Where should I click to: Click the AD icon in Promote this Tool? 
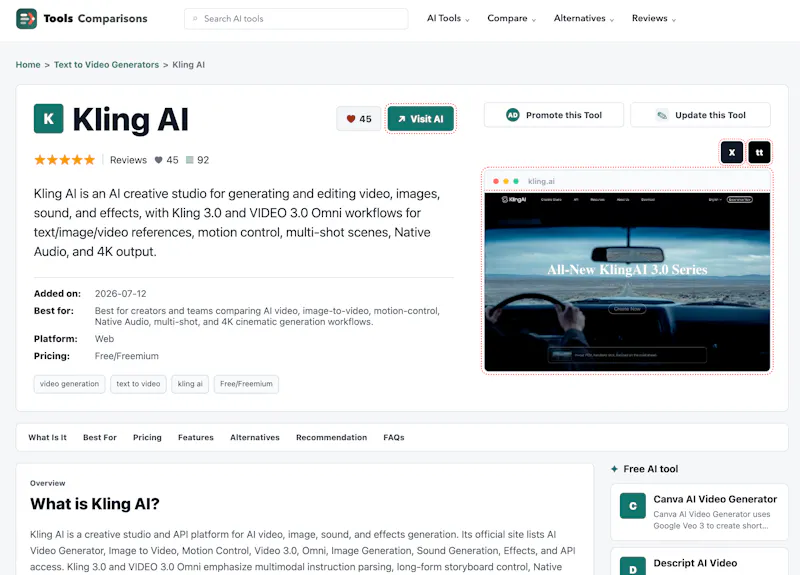click(x=513, y=115)
